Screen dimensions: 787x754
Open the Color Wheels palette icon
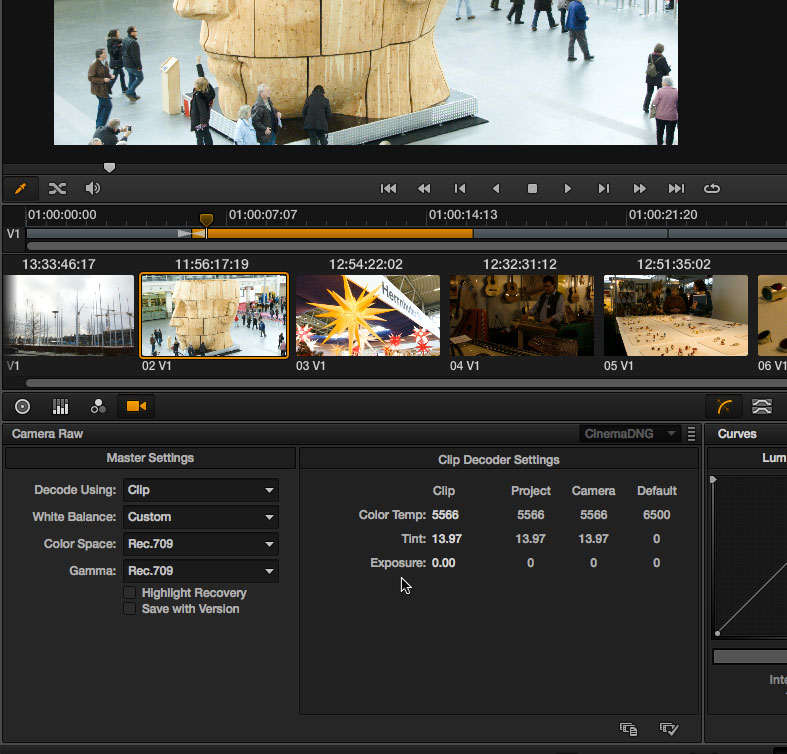pos(22,406)
